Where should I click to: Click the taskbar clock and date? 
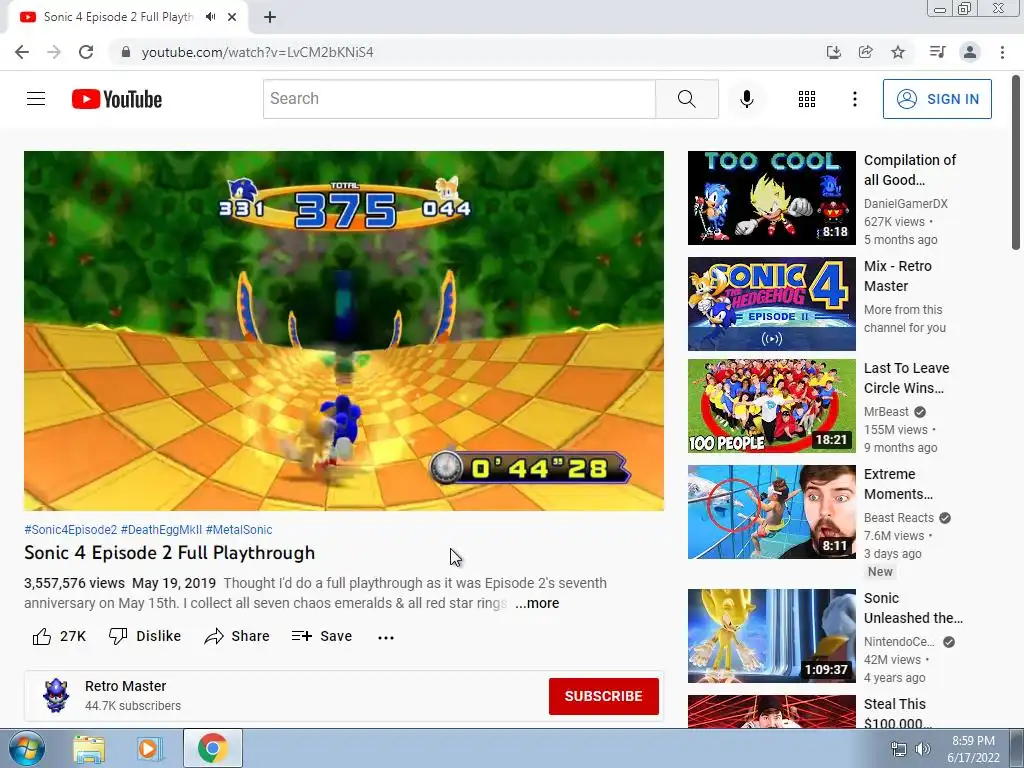pyautogui.click(x=973, y=749)
